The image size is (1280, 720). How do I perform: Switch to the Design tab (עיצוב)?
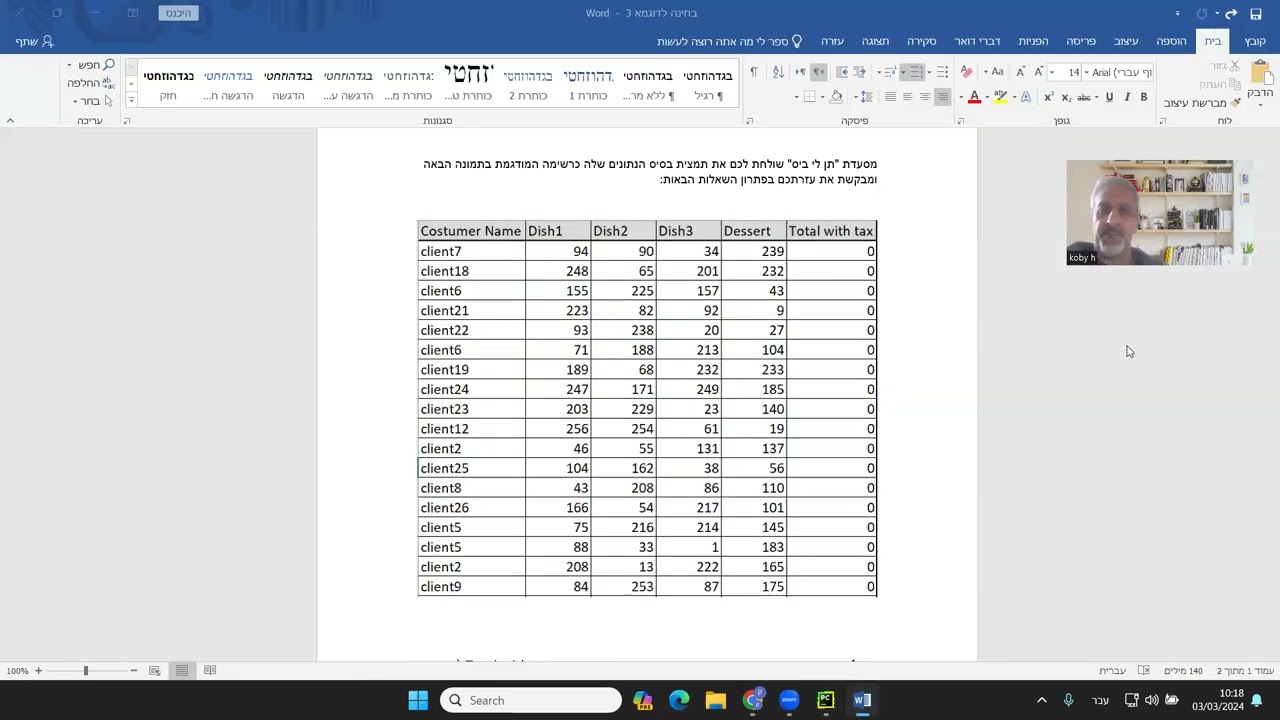1126,41
